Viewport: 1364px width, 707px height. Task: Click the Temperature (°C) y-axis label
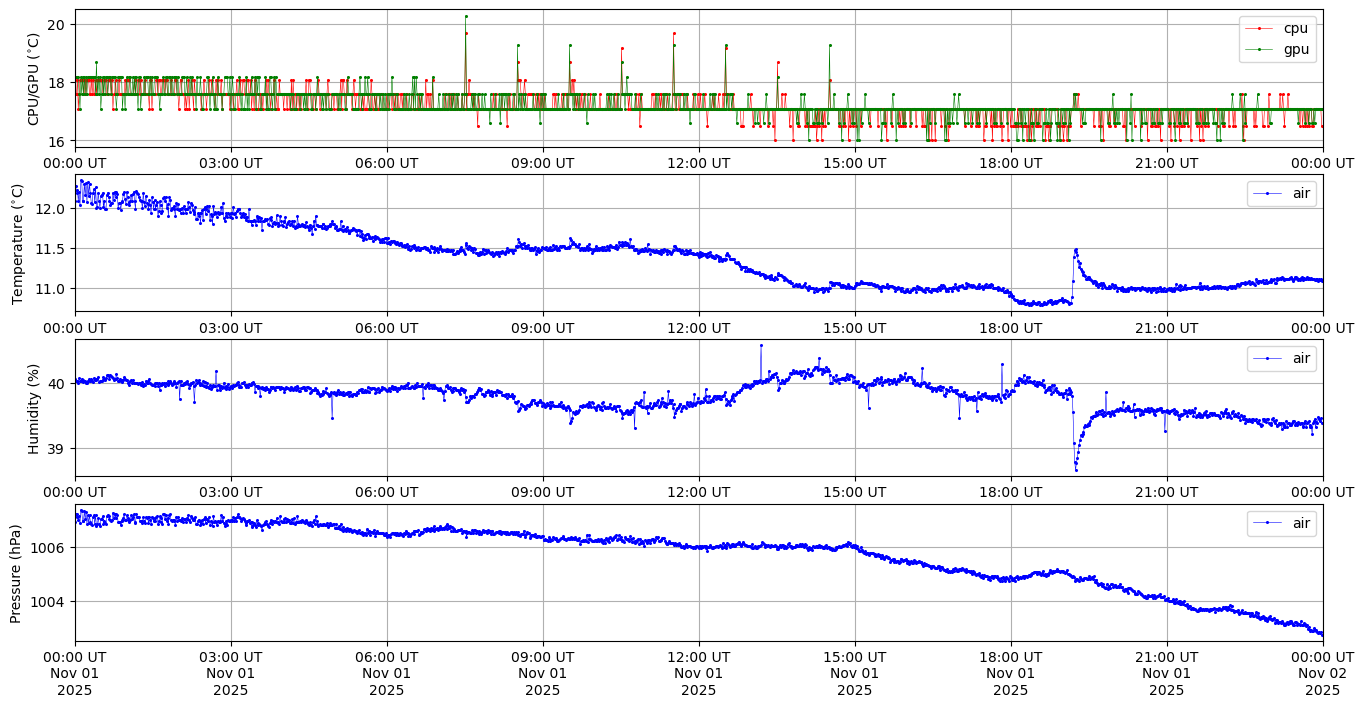tap(17, 243)
